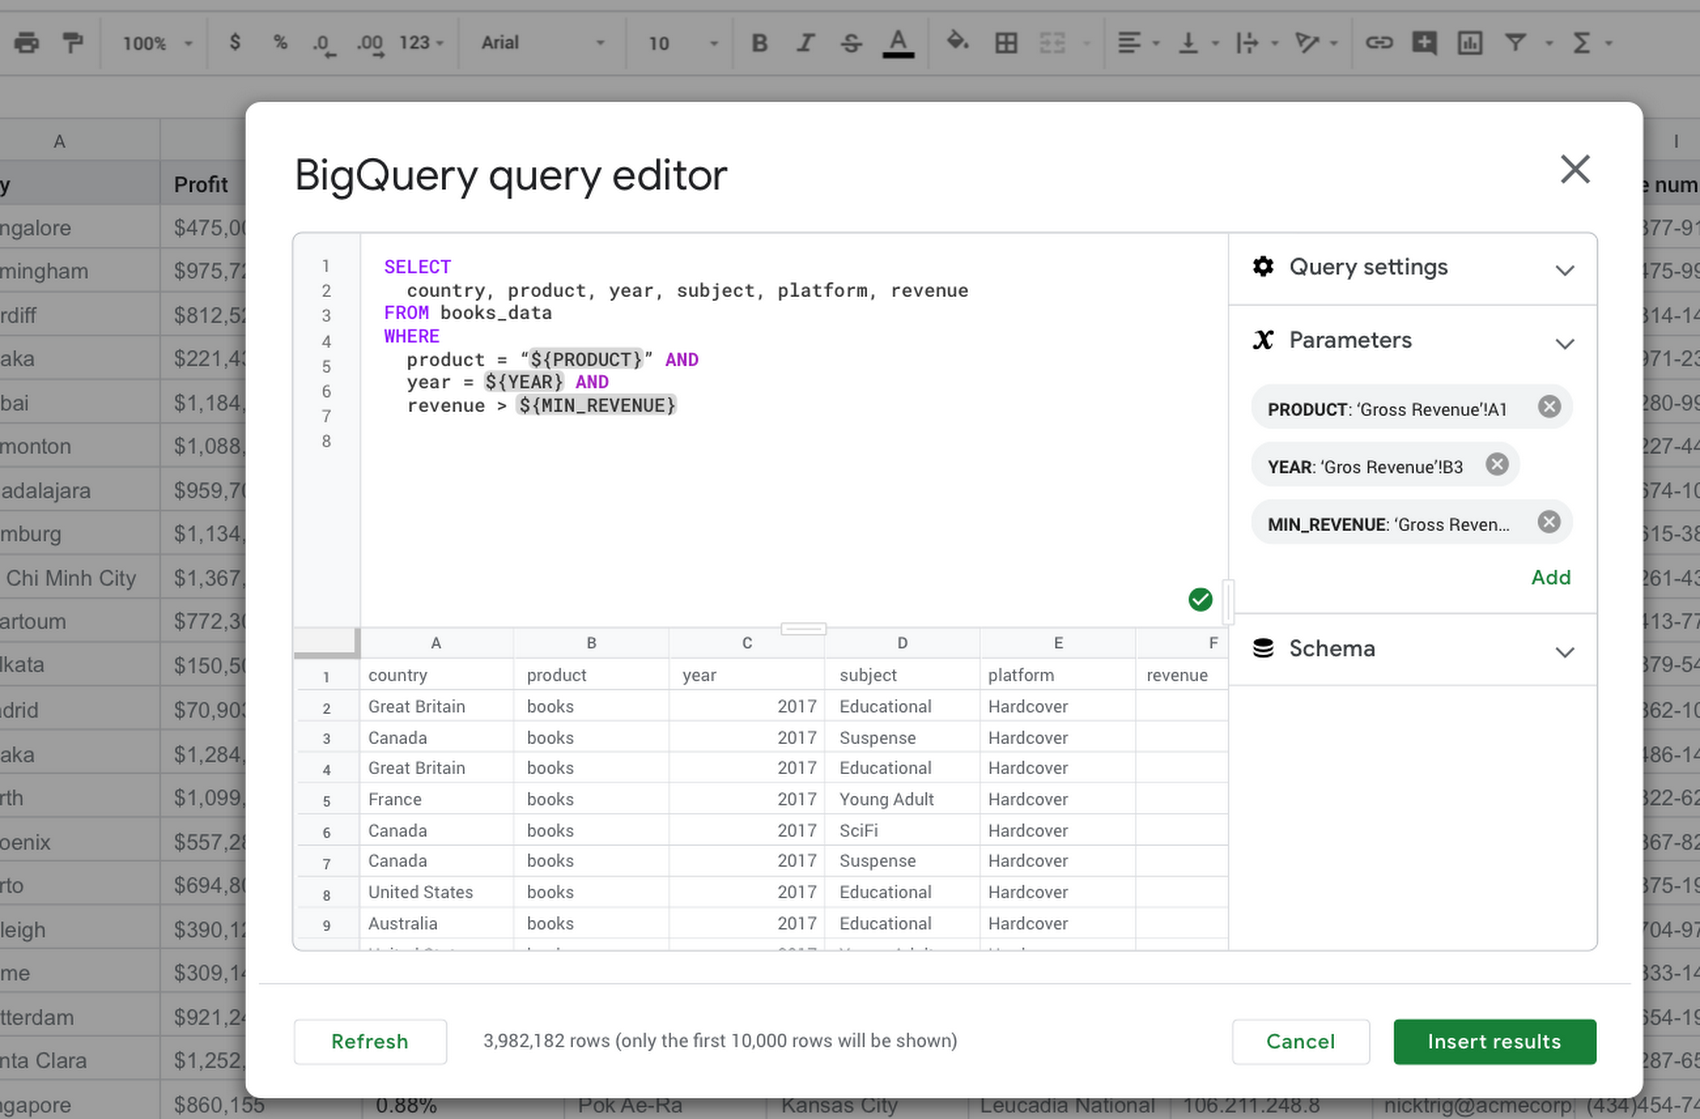The height and width of the screenshot is (1119, 1700).
Task: Click the Parameters variable icon
Action: pos(1263,340)
